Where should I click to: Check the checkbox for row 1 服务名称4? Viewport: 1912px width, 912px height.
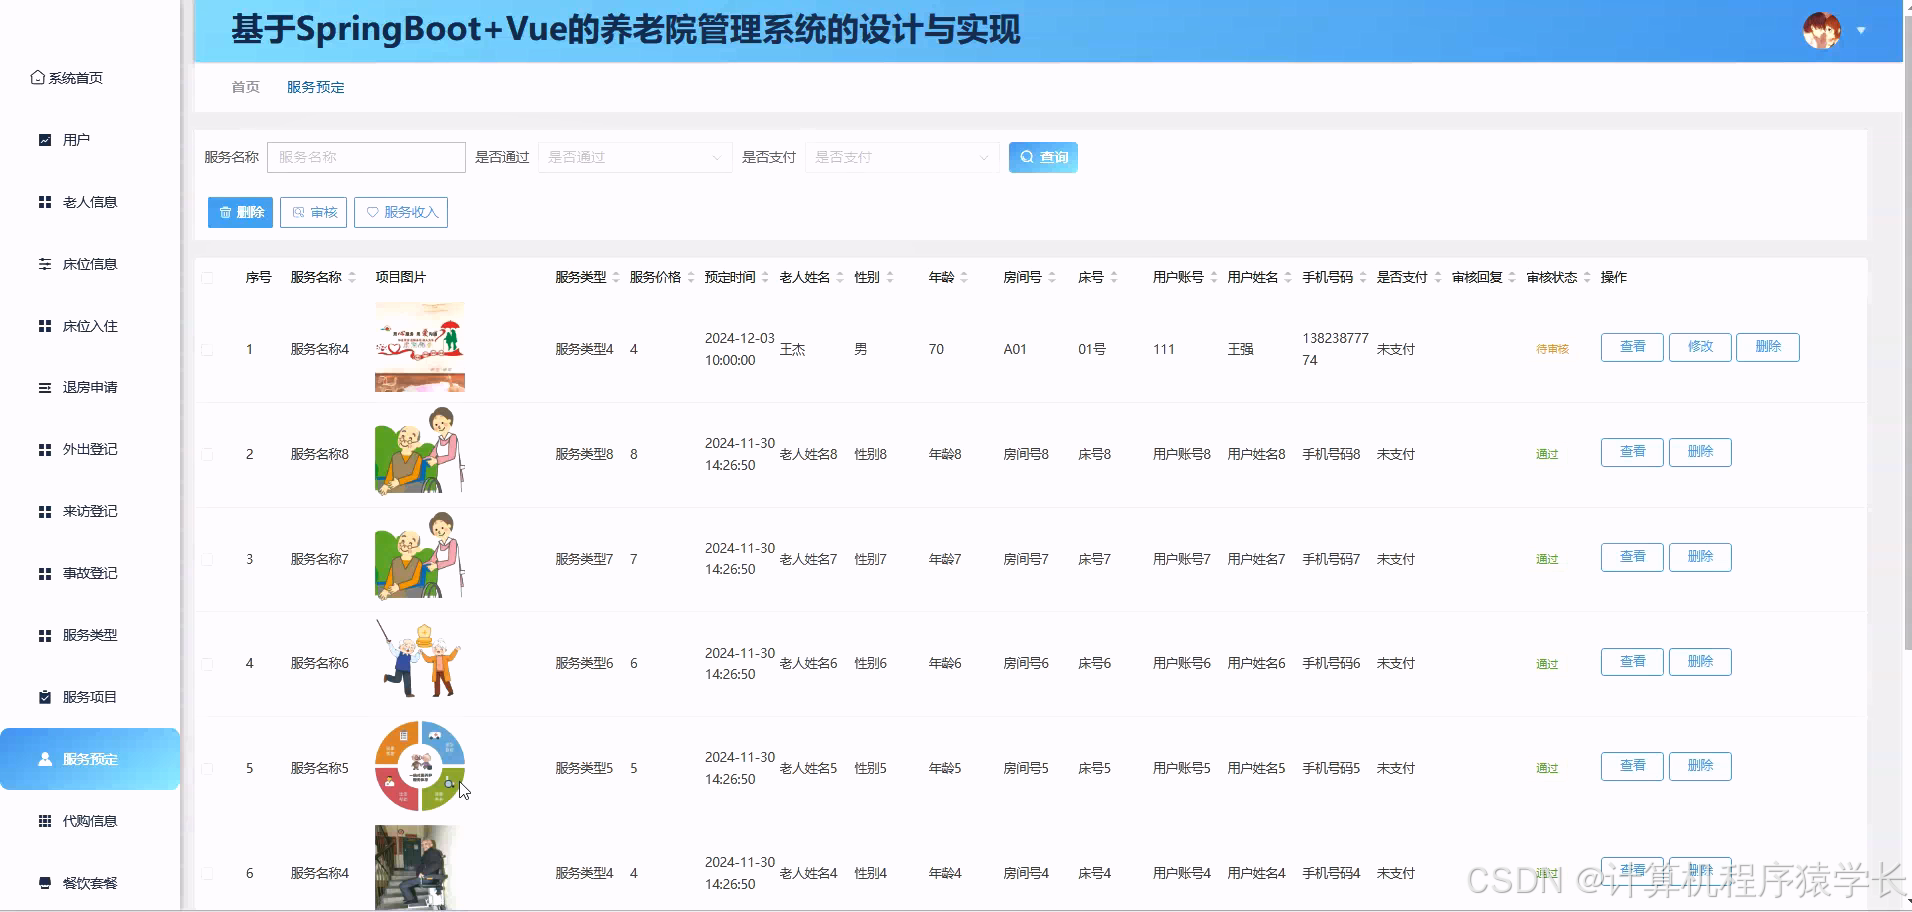208,349
